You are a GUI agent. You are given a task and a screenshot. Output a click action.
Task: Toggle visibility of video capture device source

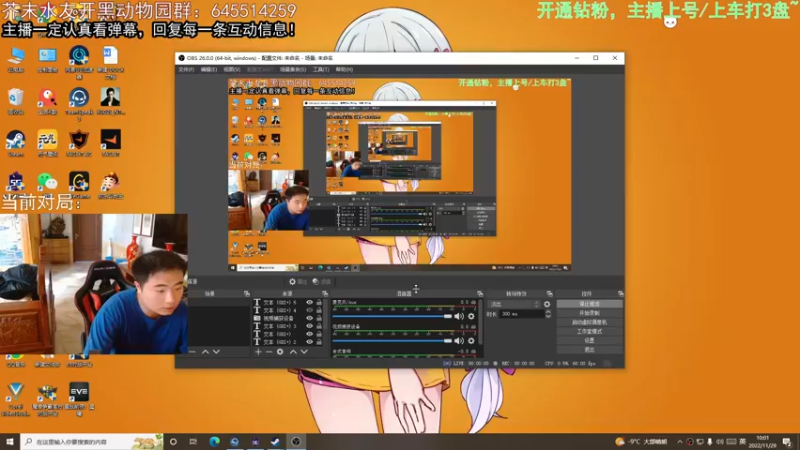309,318
